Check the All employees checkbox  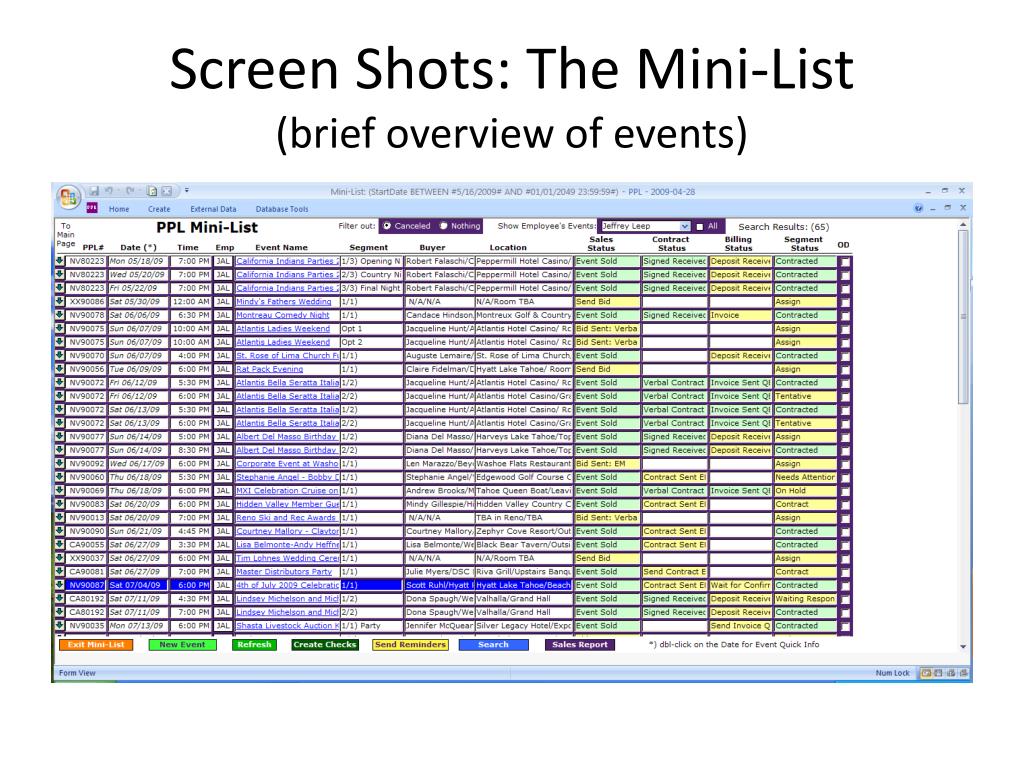pyautogui.click(x=699, y=227)
